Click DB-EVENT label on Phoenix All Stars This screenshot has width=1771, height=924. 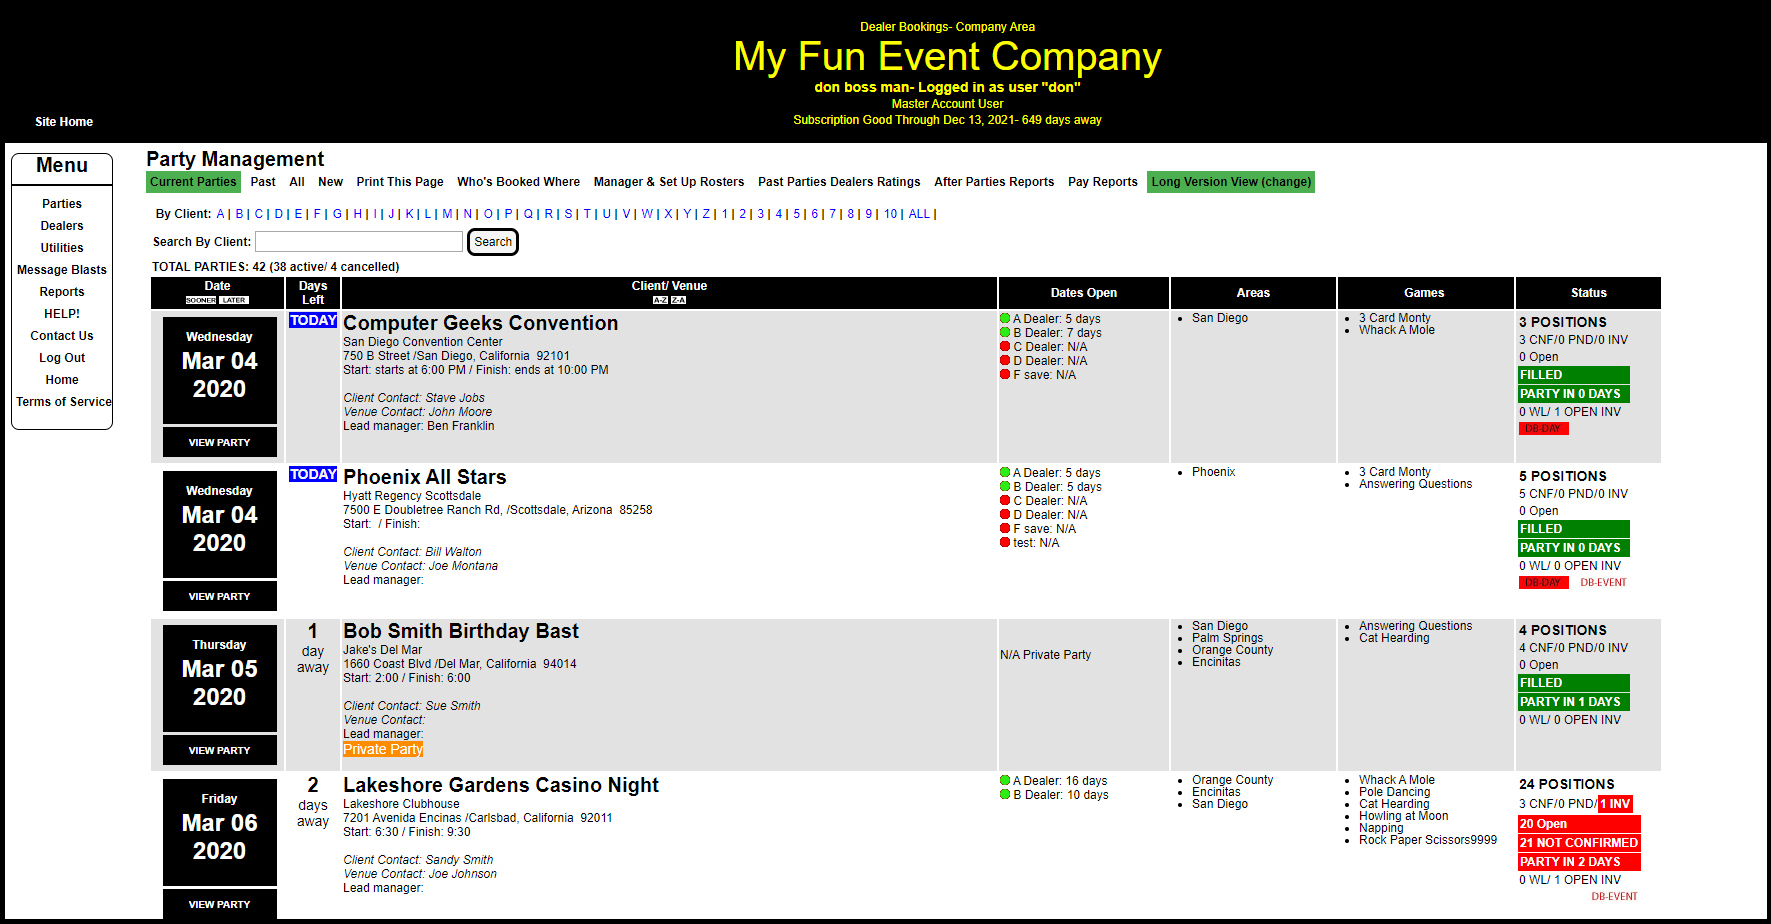pos(1603,582)
